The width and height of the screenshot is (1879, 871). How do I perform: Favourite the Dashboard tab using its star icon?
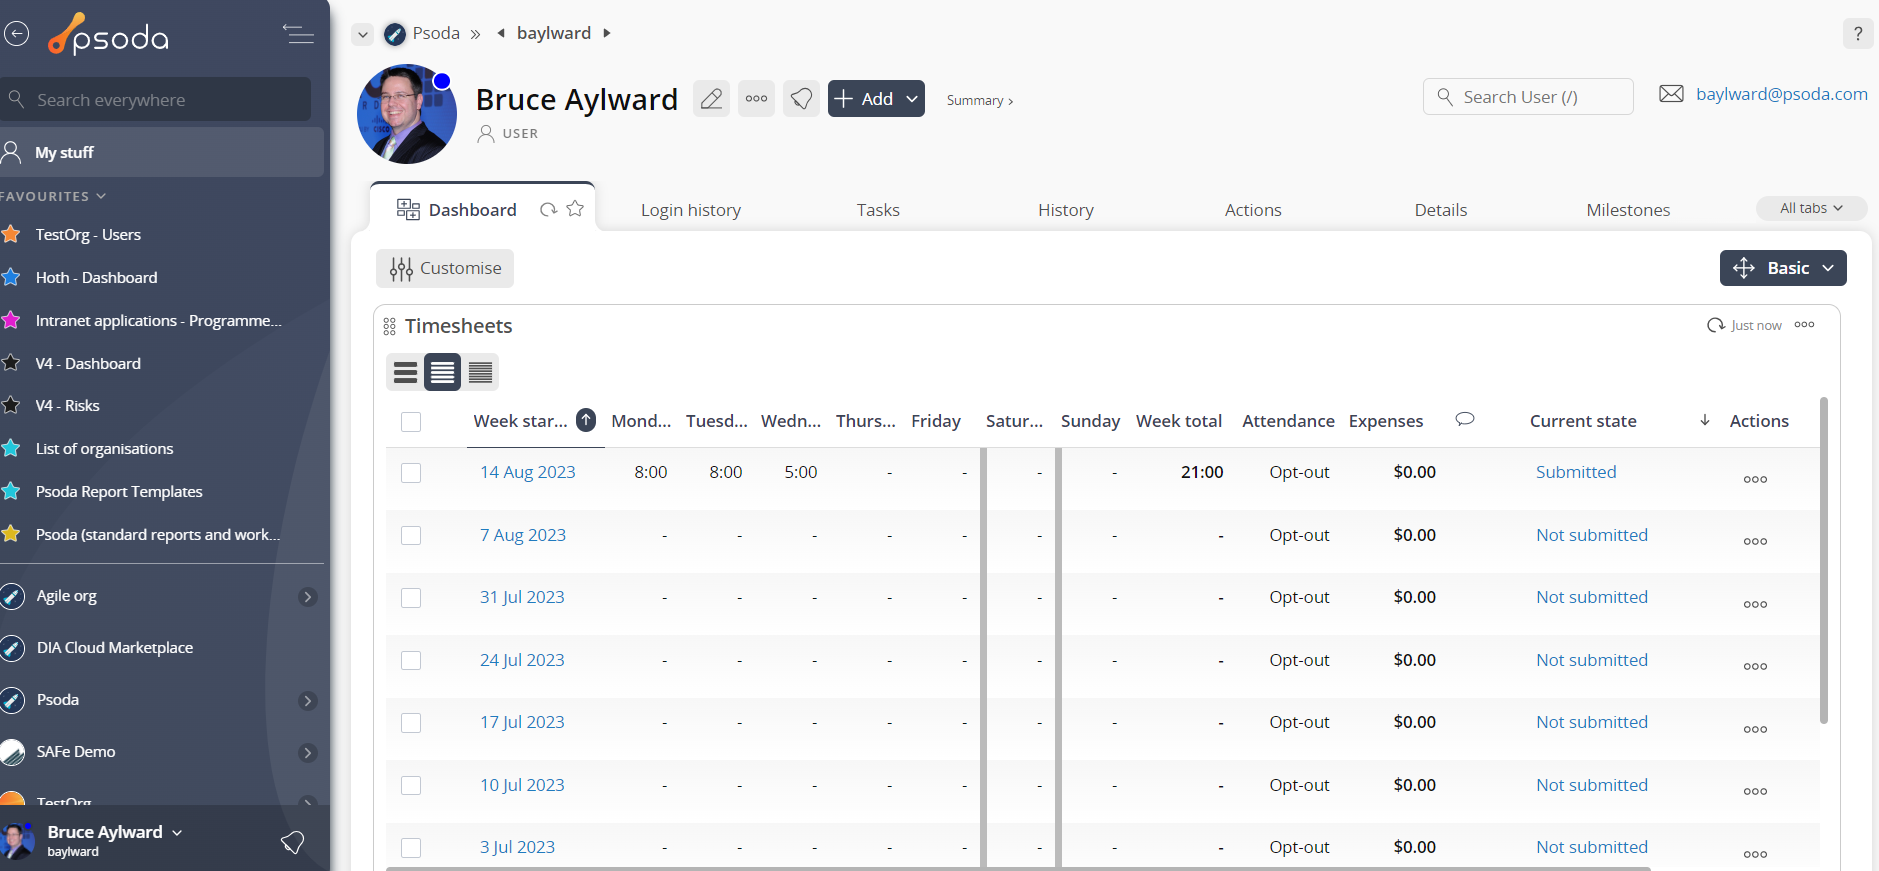575,208
